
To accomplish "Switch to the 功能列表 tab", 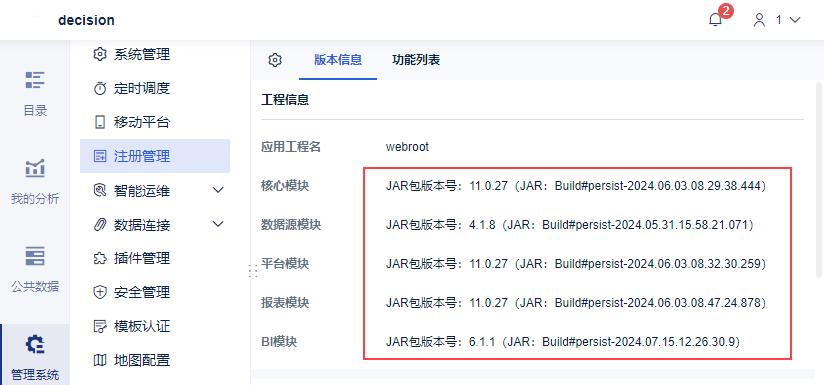I will (416, 60).
